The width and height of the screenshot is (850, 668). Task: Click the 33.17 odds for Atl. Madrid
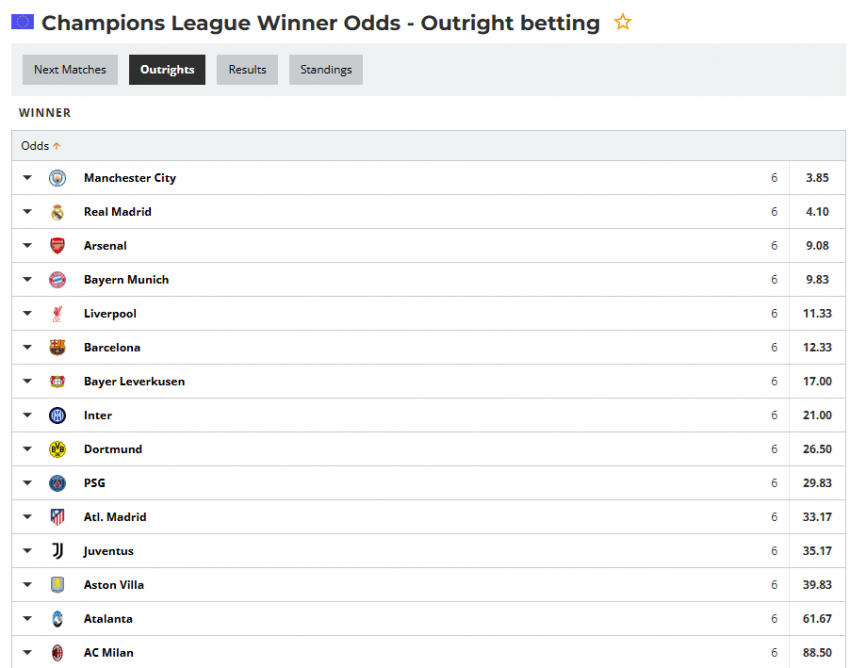818,517
